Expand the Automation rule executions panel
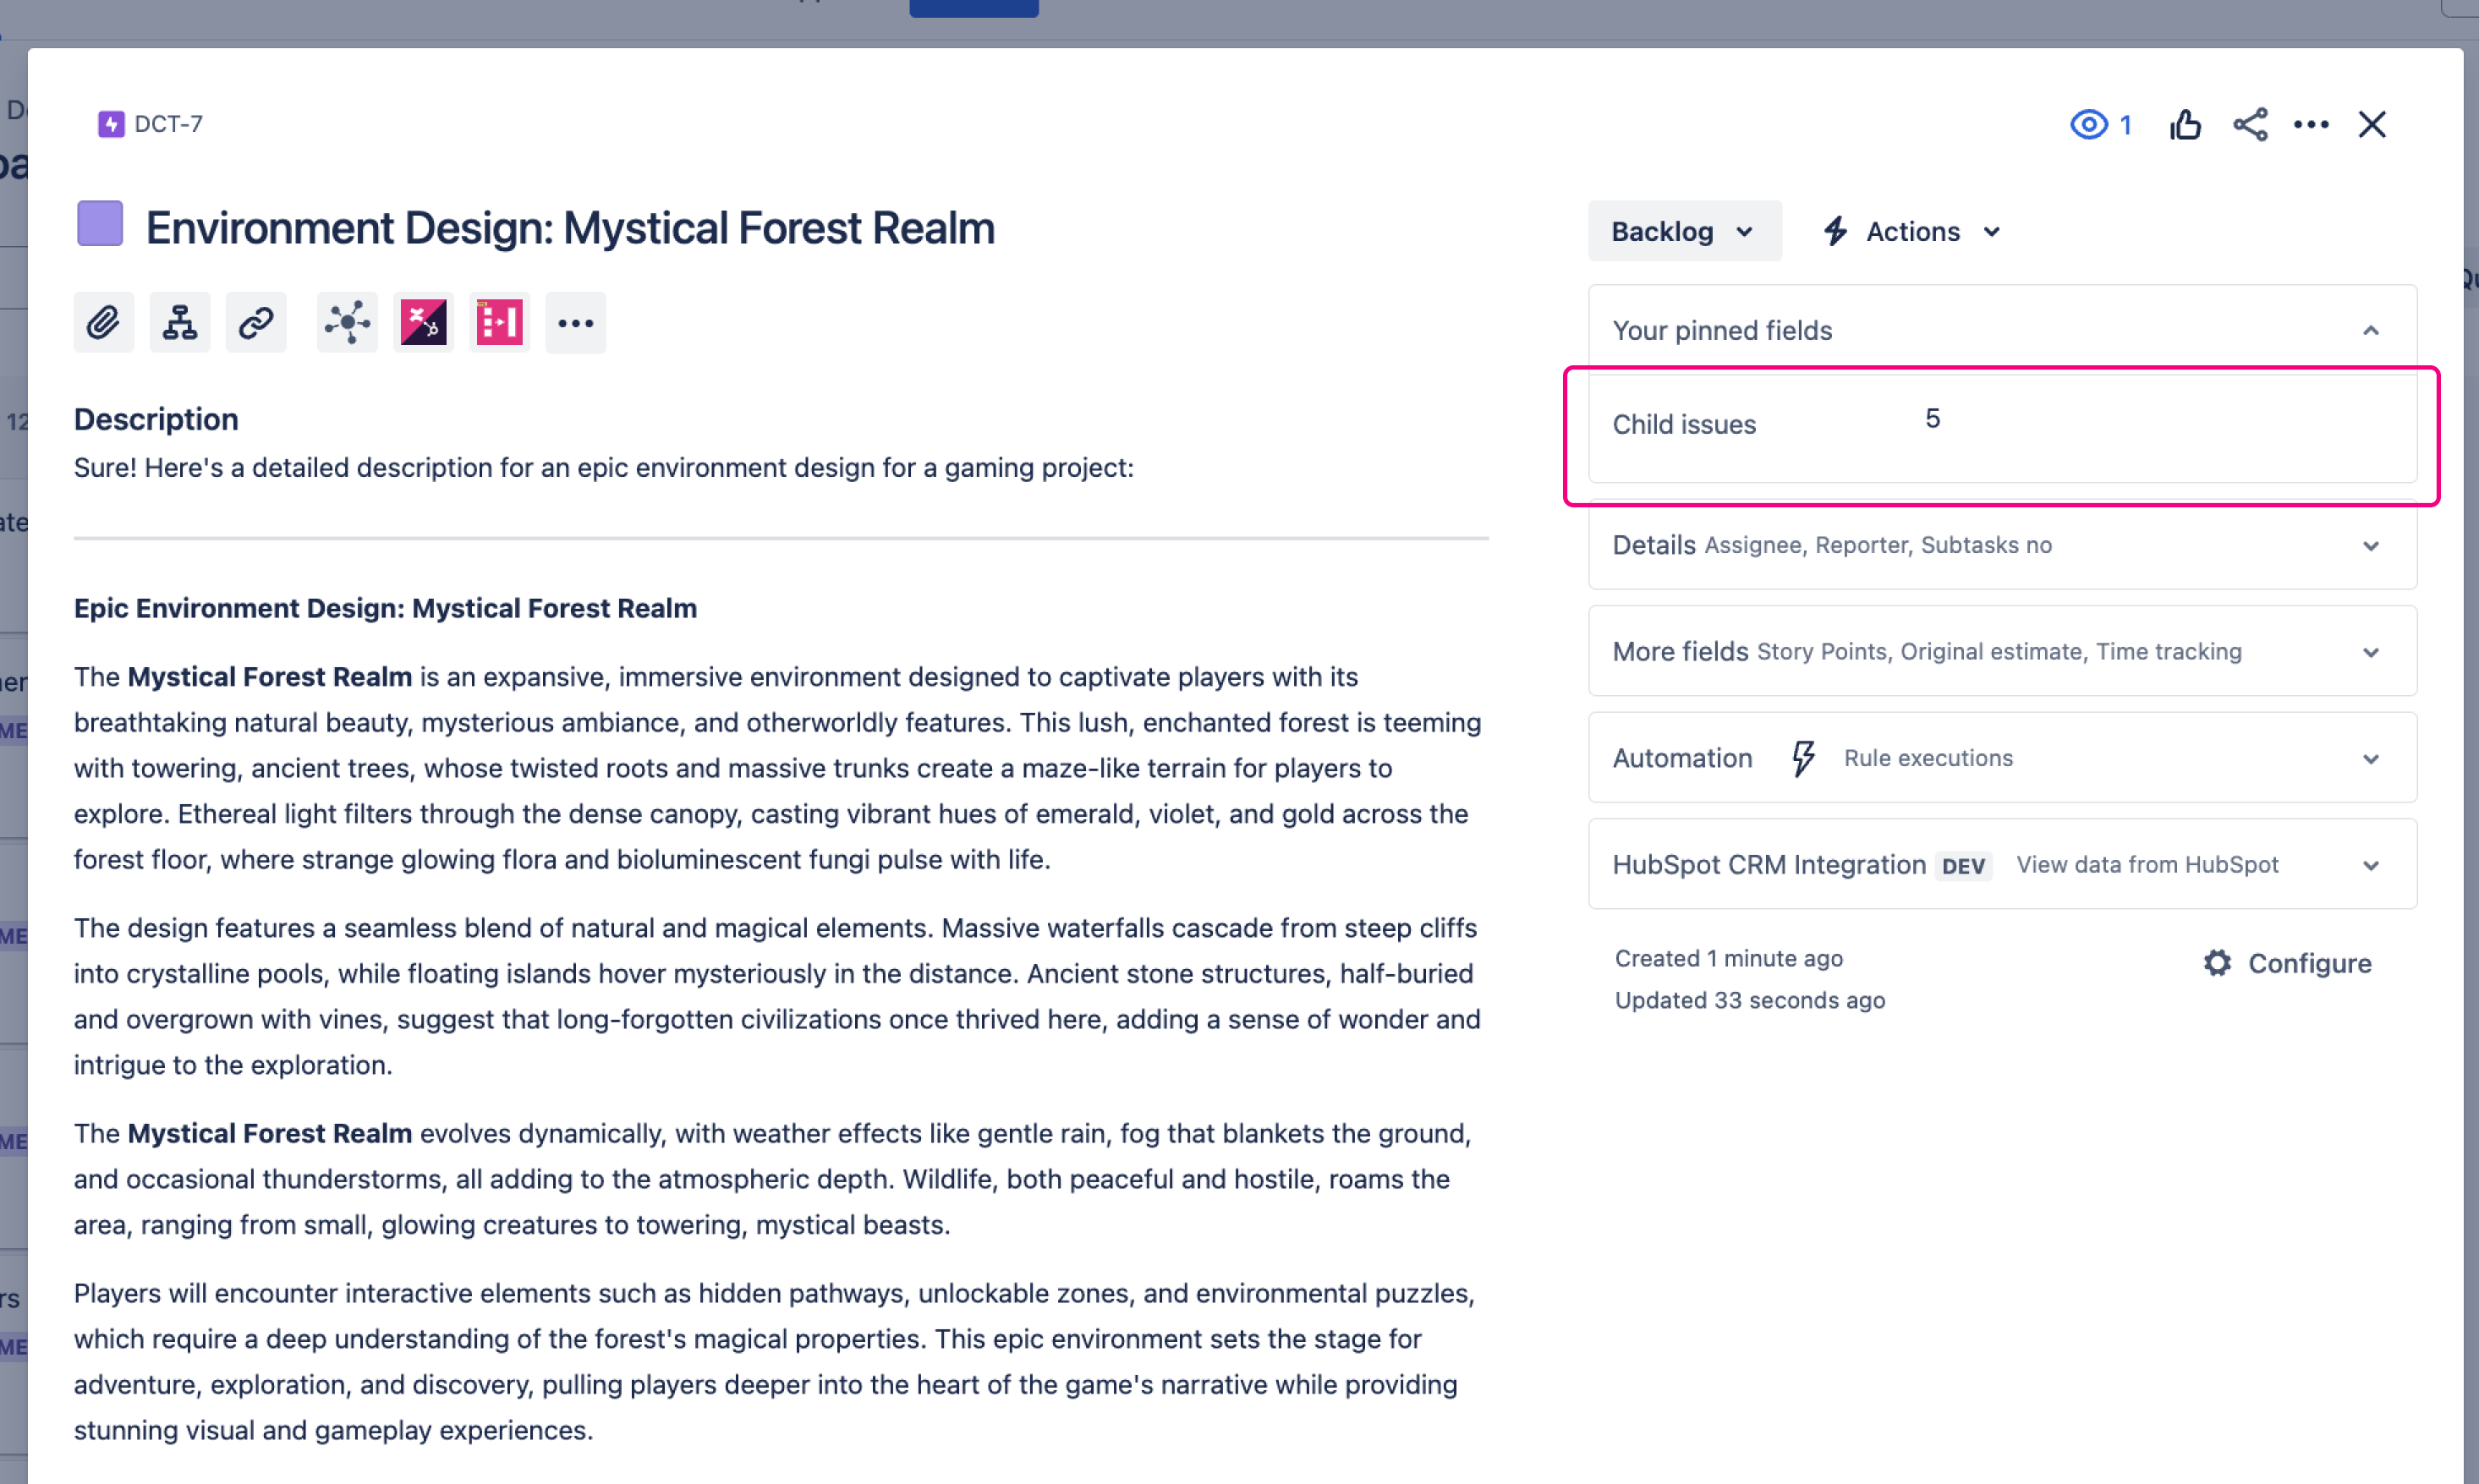 2369,759
